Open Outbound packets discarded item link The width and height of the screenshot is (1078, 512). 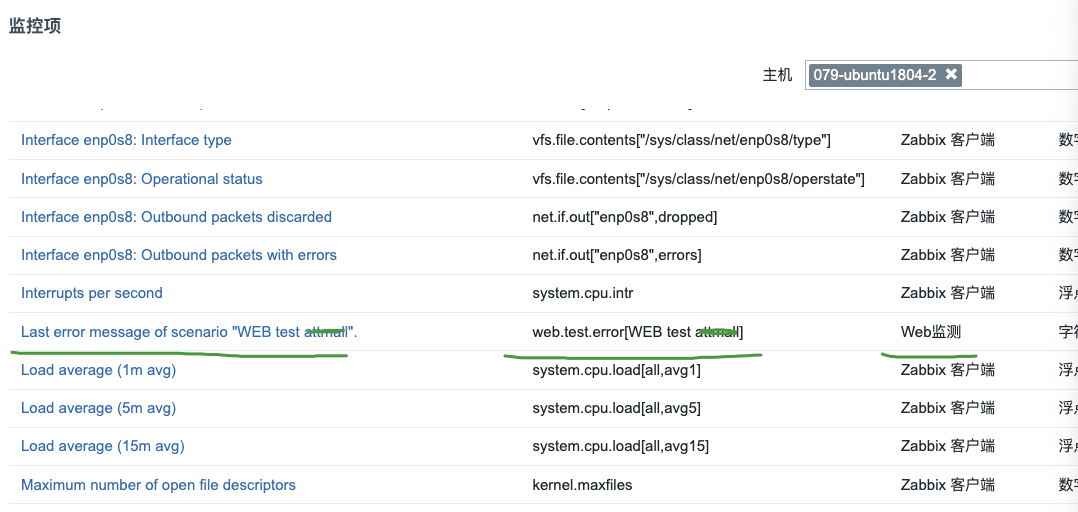click(x=176, y=217)
